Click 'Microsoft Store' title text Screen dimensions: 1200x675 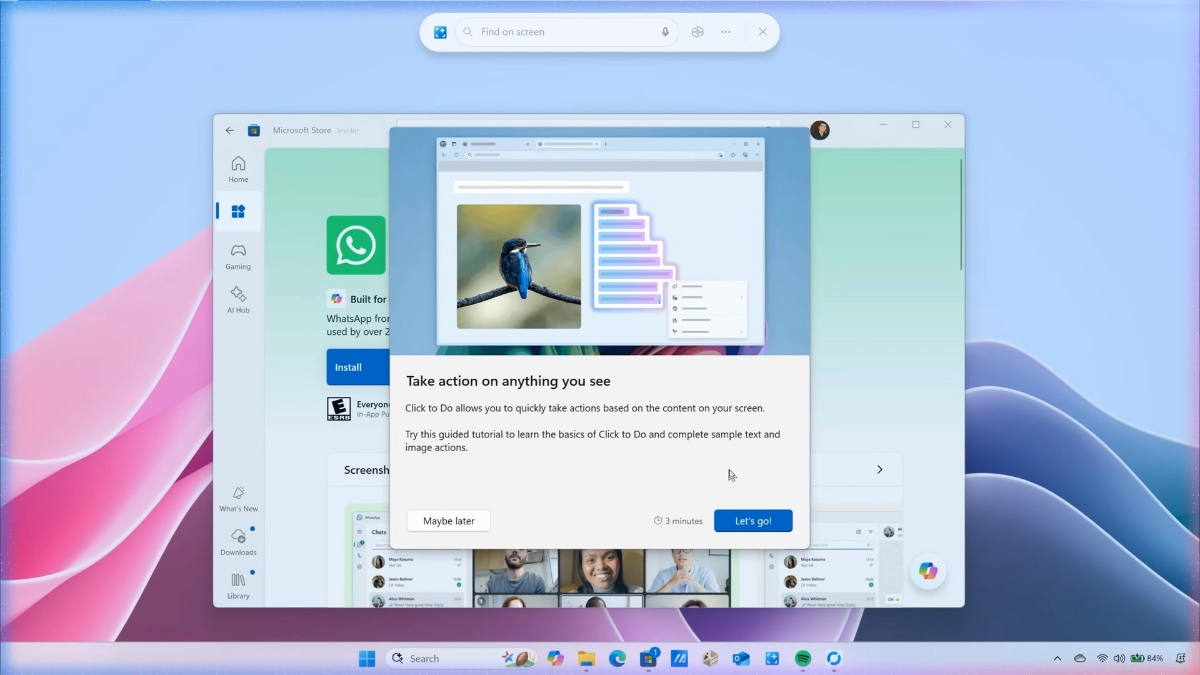tap(302, 130)
